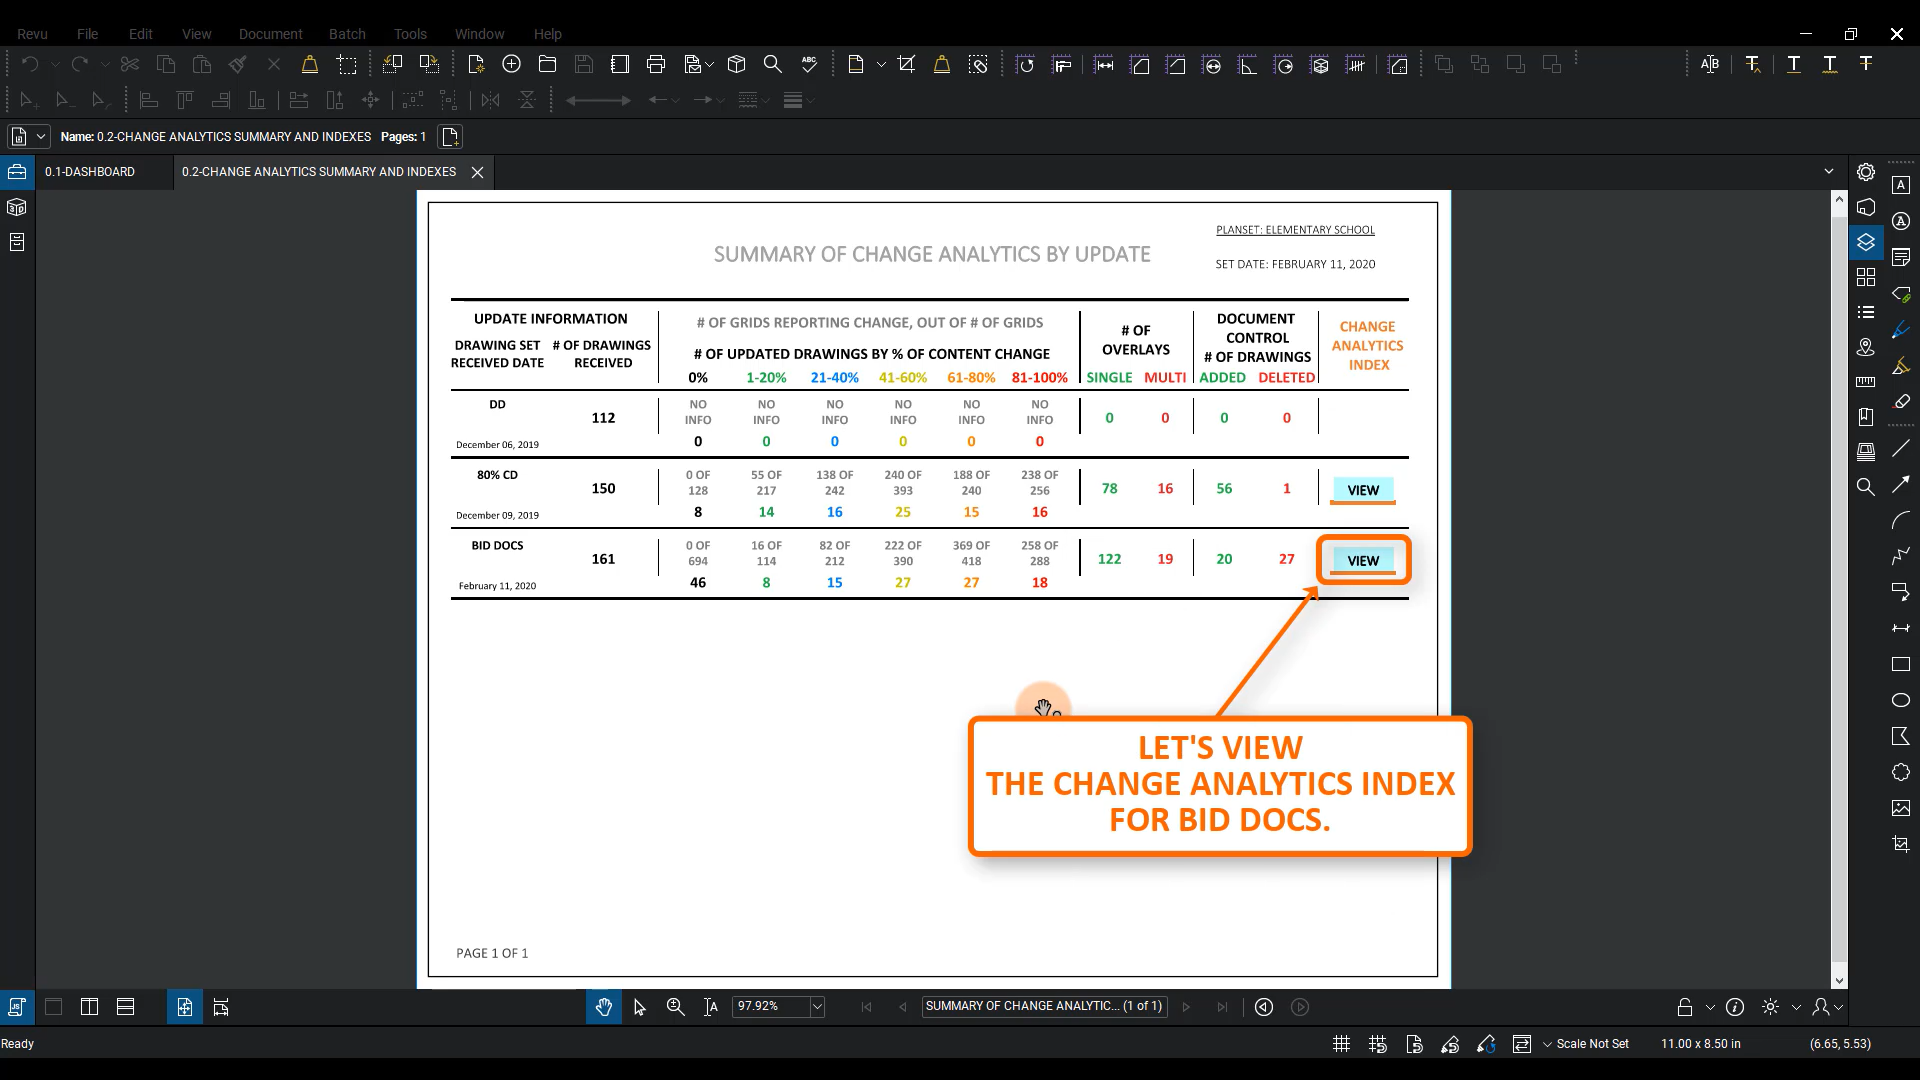Expand the tab list chevron dropdown
1920x1080 pixels.
pos(1829,172)
